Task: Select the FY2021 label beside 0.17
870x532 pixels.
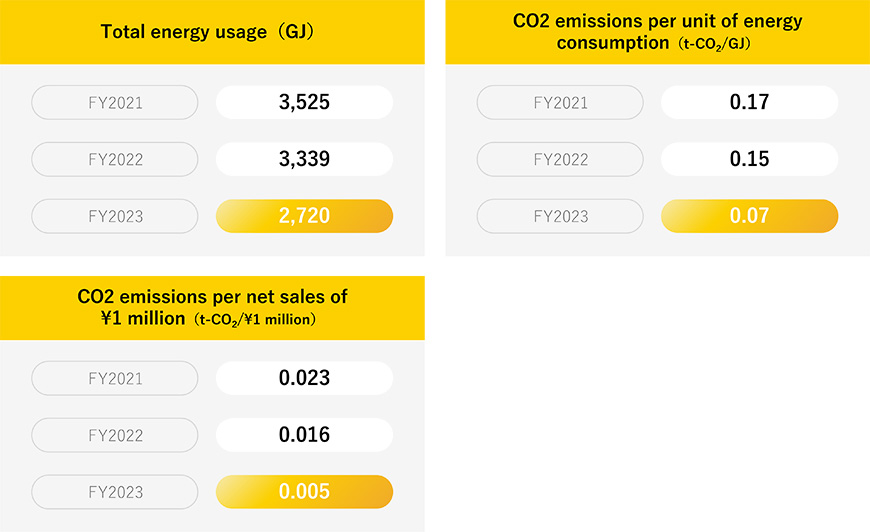Action: [560, 103]
